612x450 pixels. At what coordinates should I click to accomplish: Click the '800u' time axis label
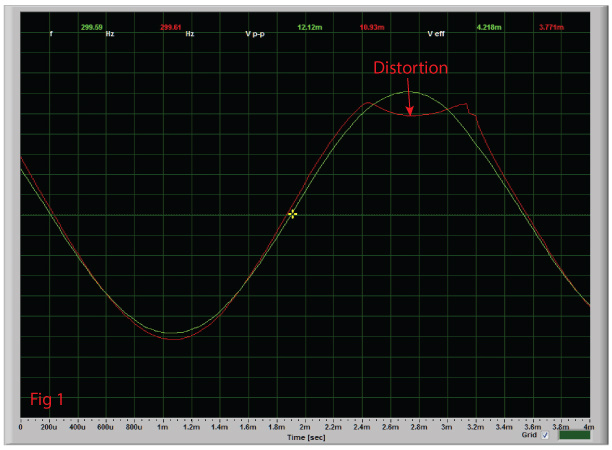[x=134, y=427]
